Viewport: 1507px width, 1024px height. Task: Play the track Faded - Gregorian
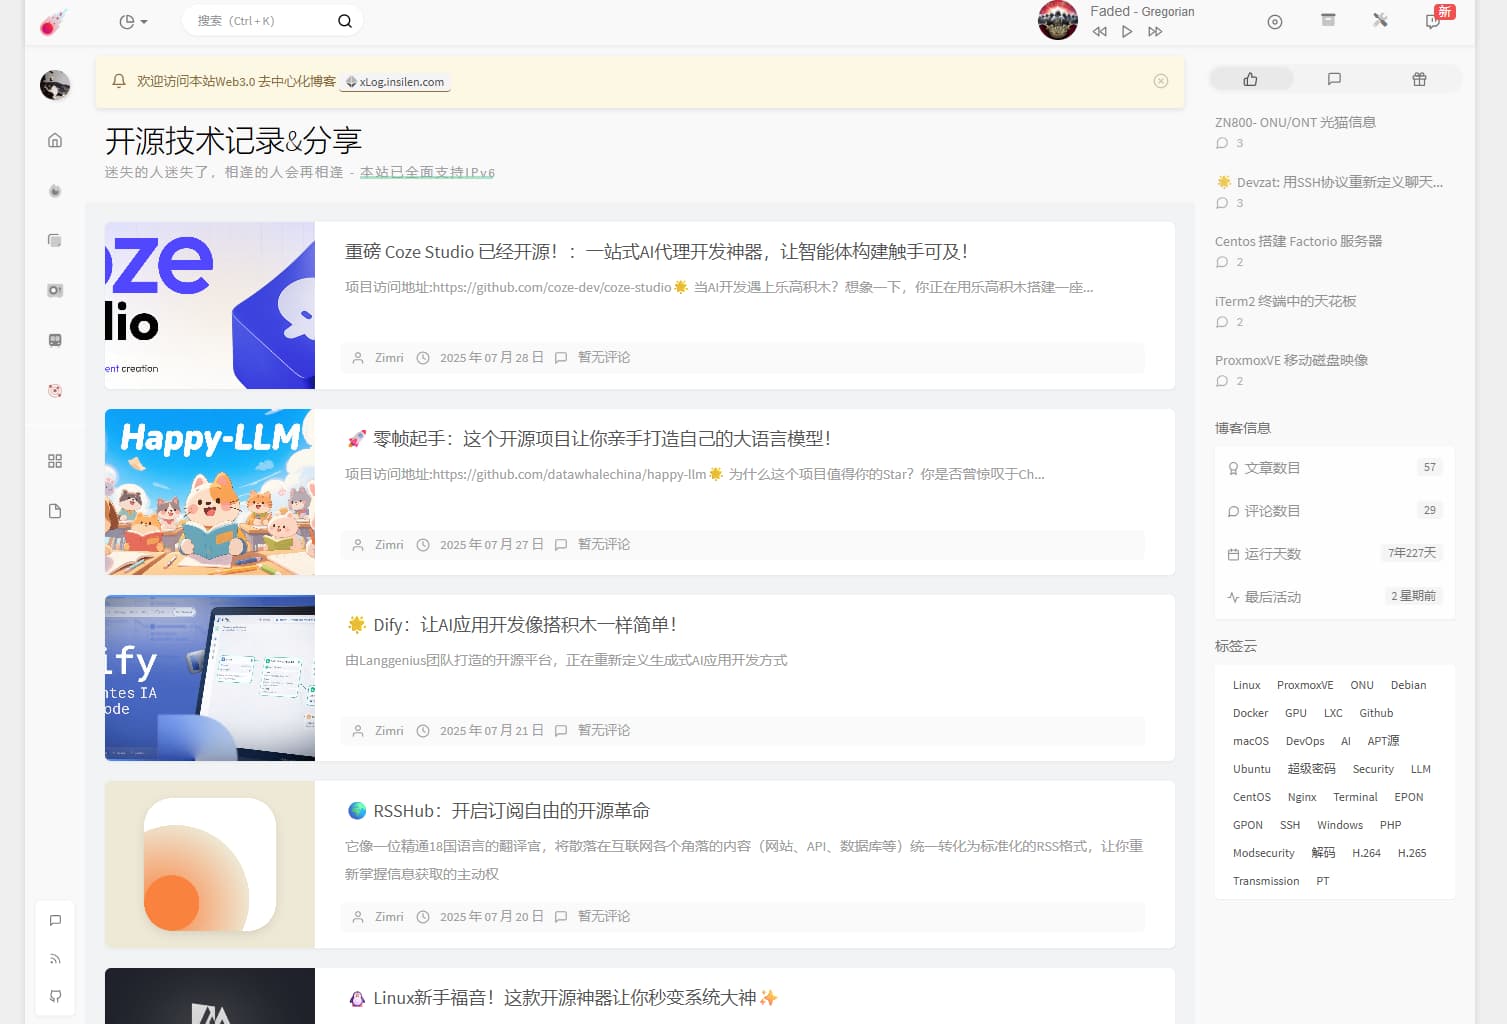pos(1127,32)
